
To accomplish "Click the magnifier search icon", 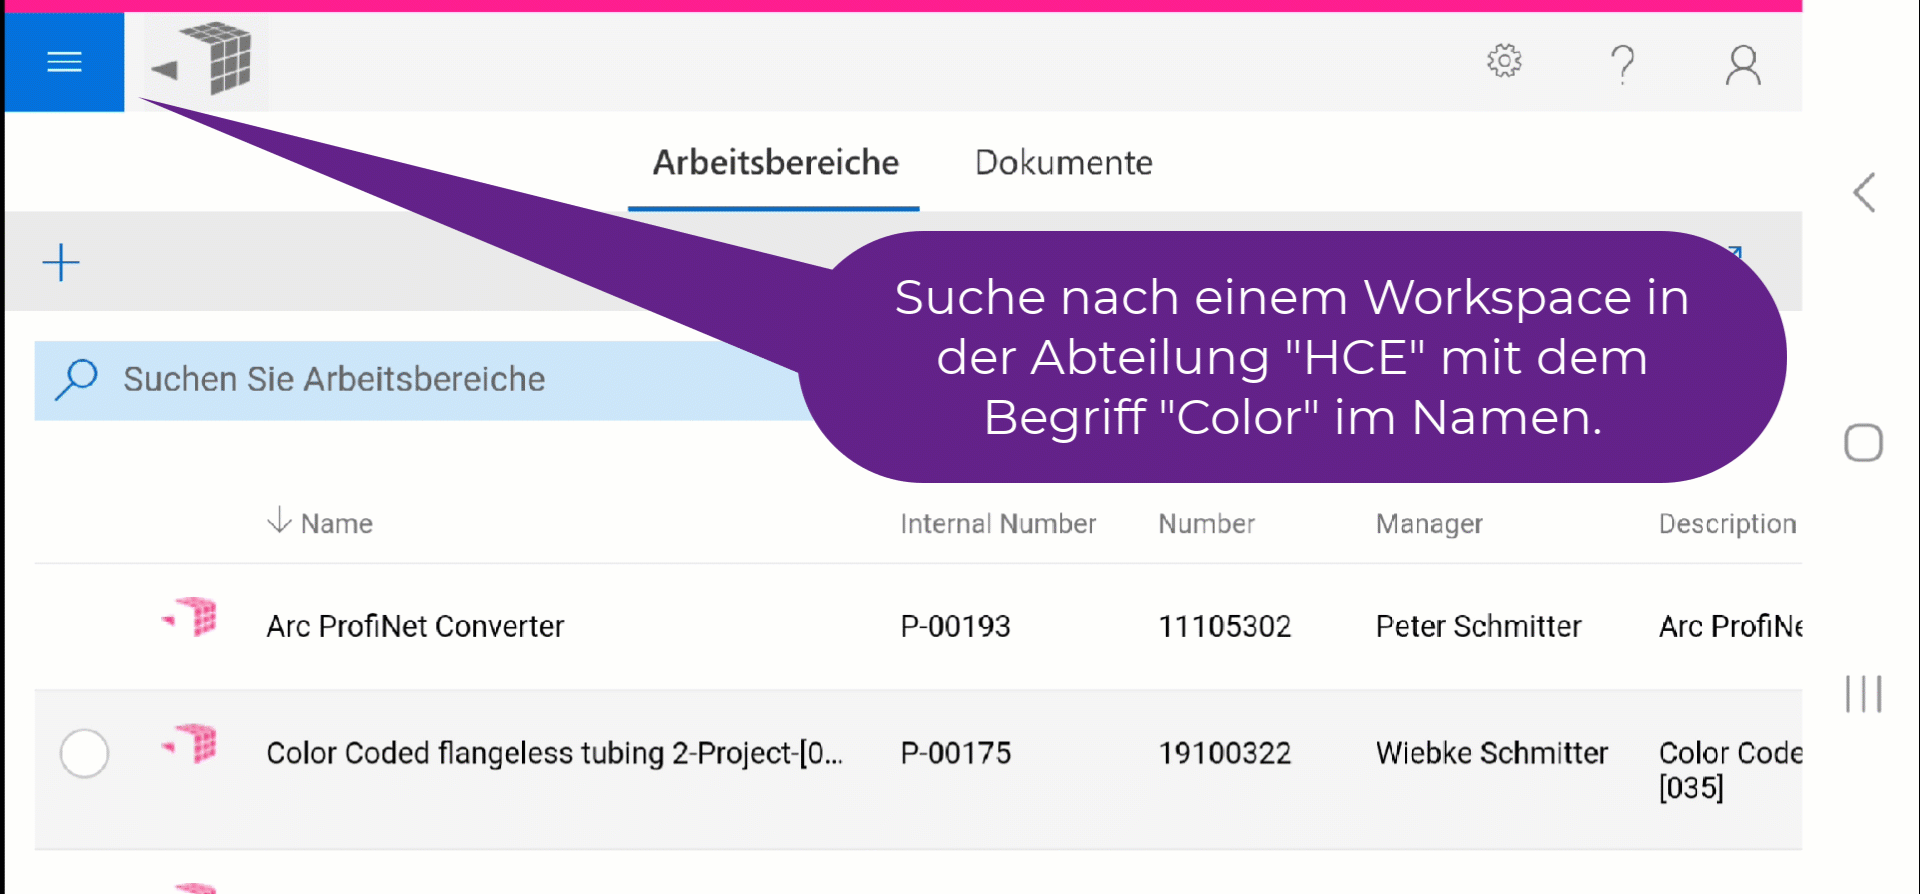I will tap(76, 380).
